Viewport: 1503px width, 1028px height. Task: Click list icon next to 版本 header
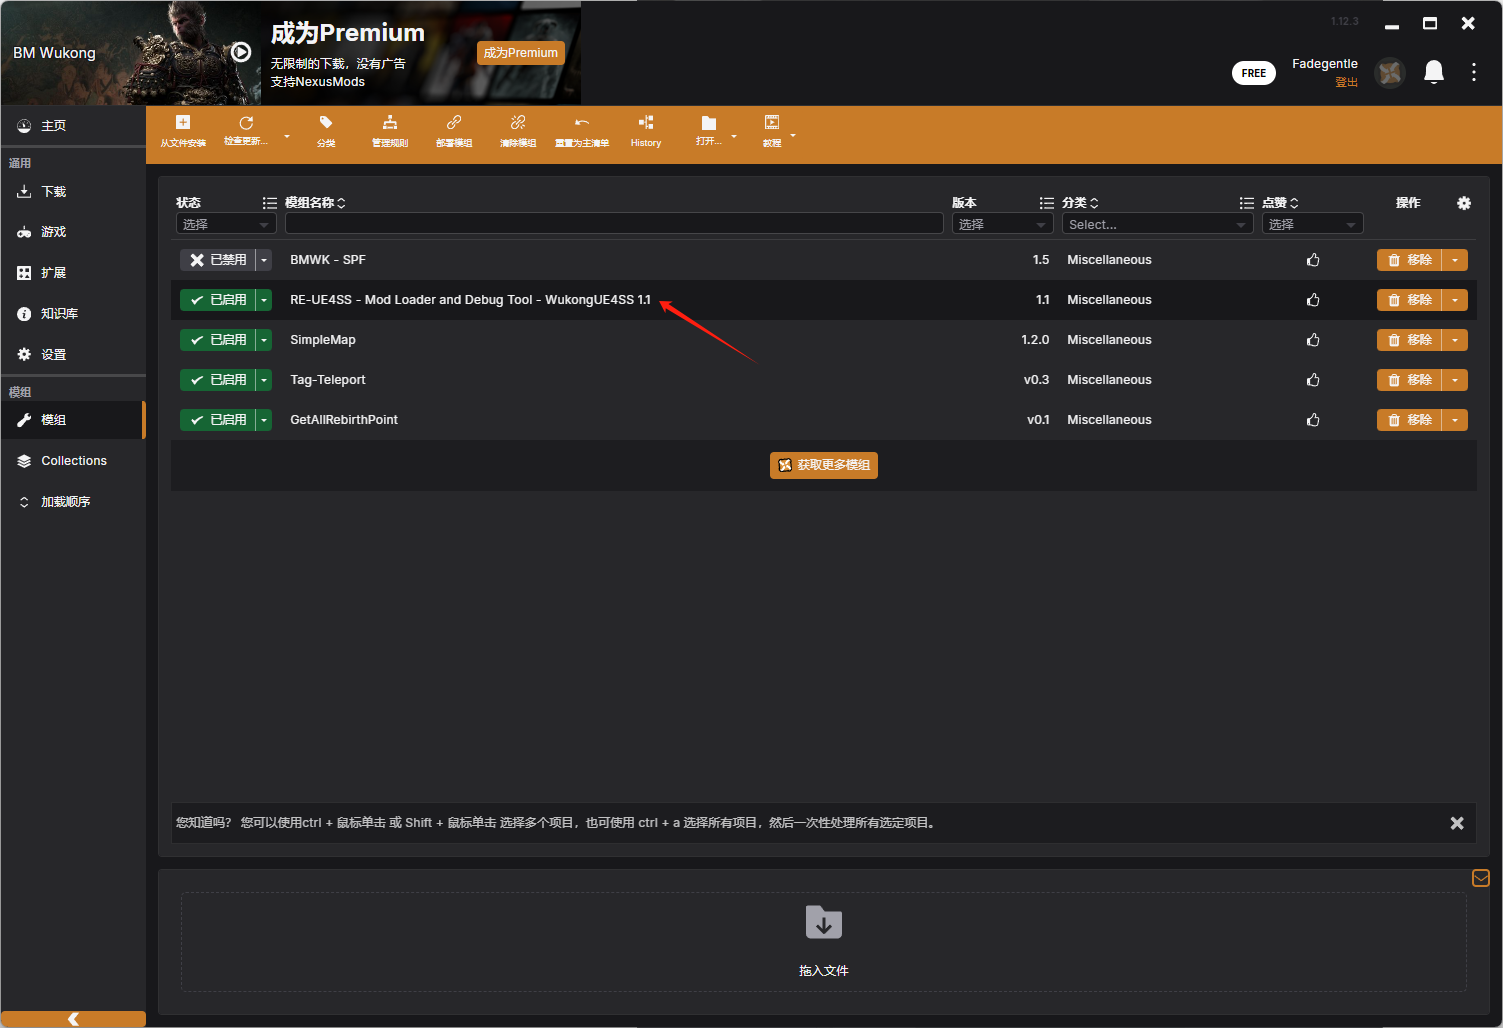pyautogui.click(x=1047, y=203)
